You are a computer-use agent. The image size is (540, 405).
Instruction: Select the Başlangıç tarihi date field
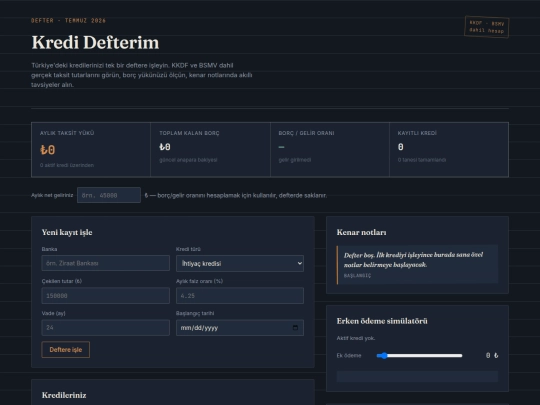[240, 328]
